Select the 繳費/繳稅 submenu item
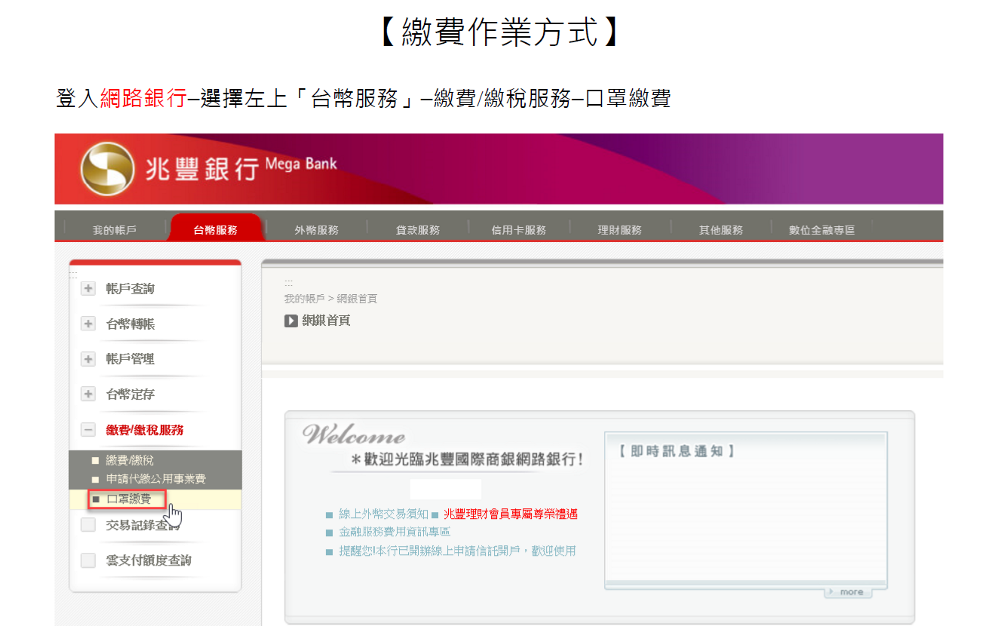1001x626 pixels. [130, 460]
